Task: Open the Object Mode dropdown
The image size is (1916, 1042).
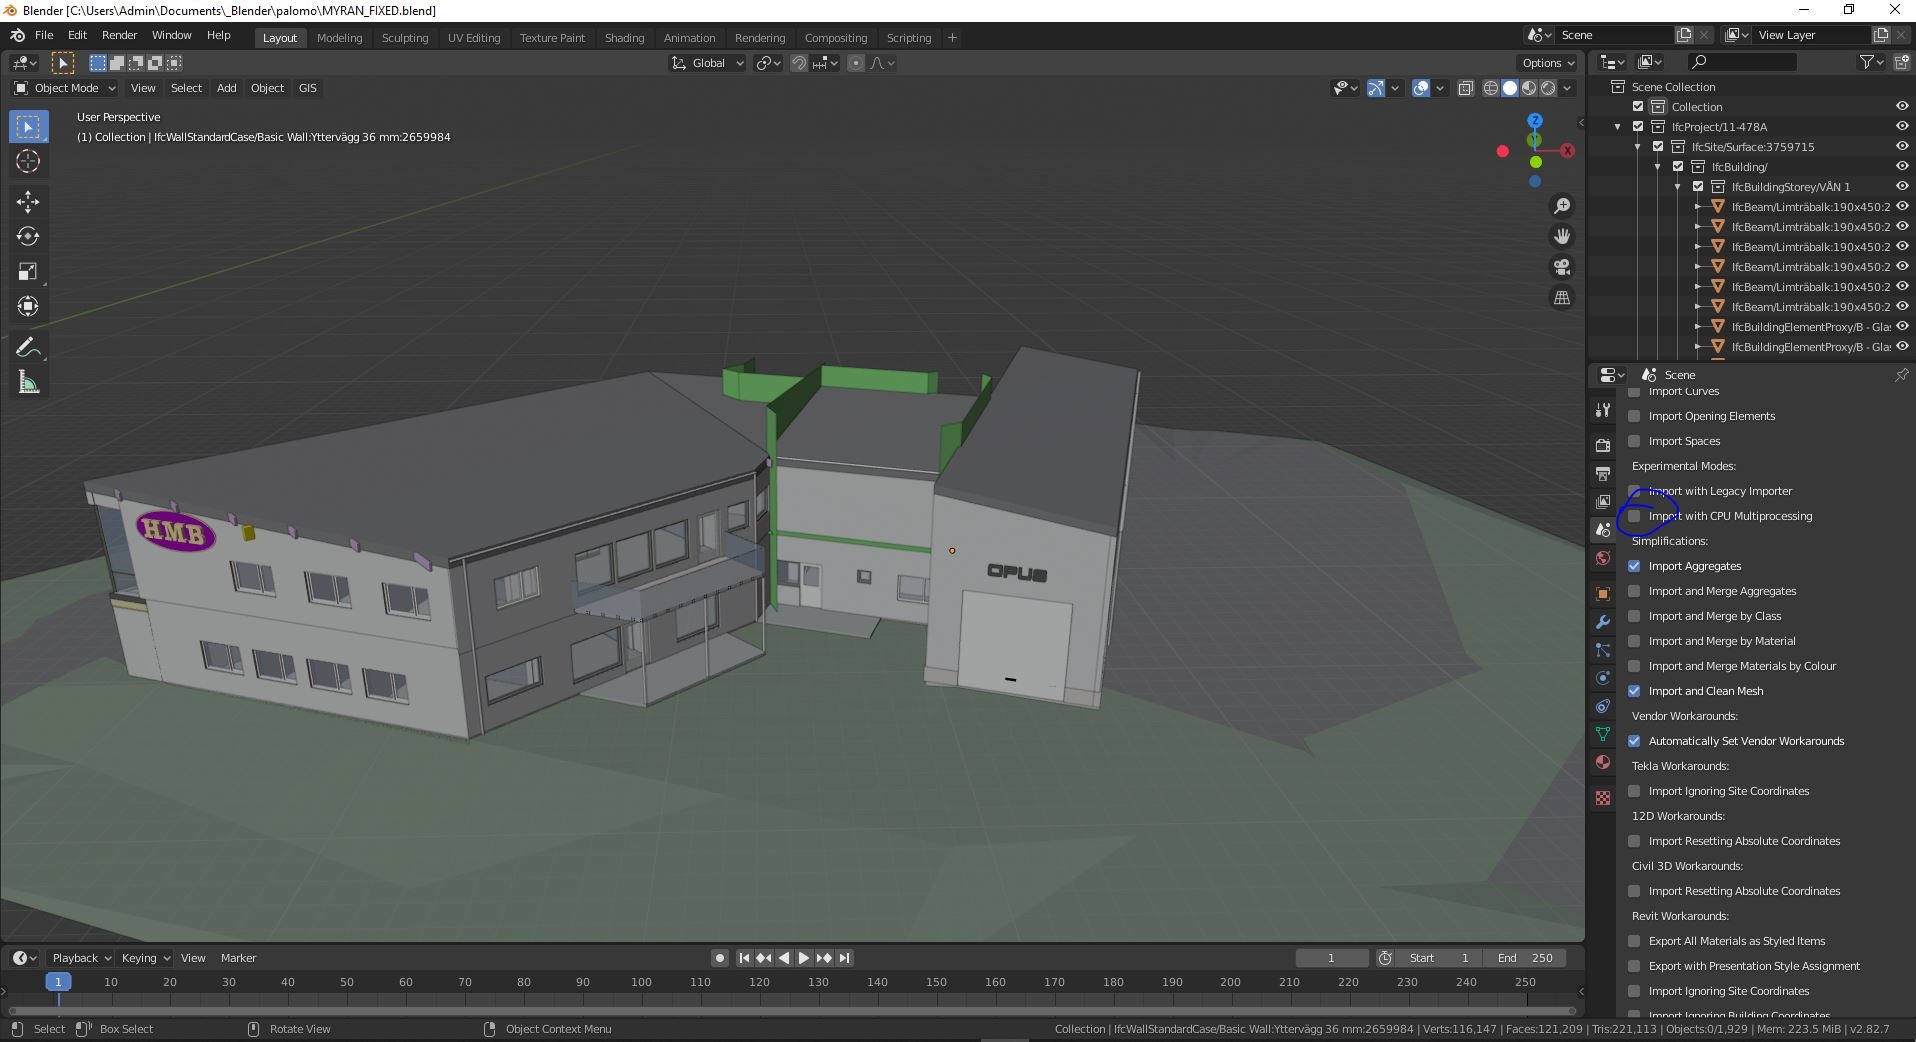Action: [65, 88]
